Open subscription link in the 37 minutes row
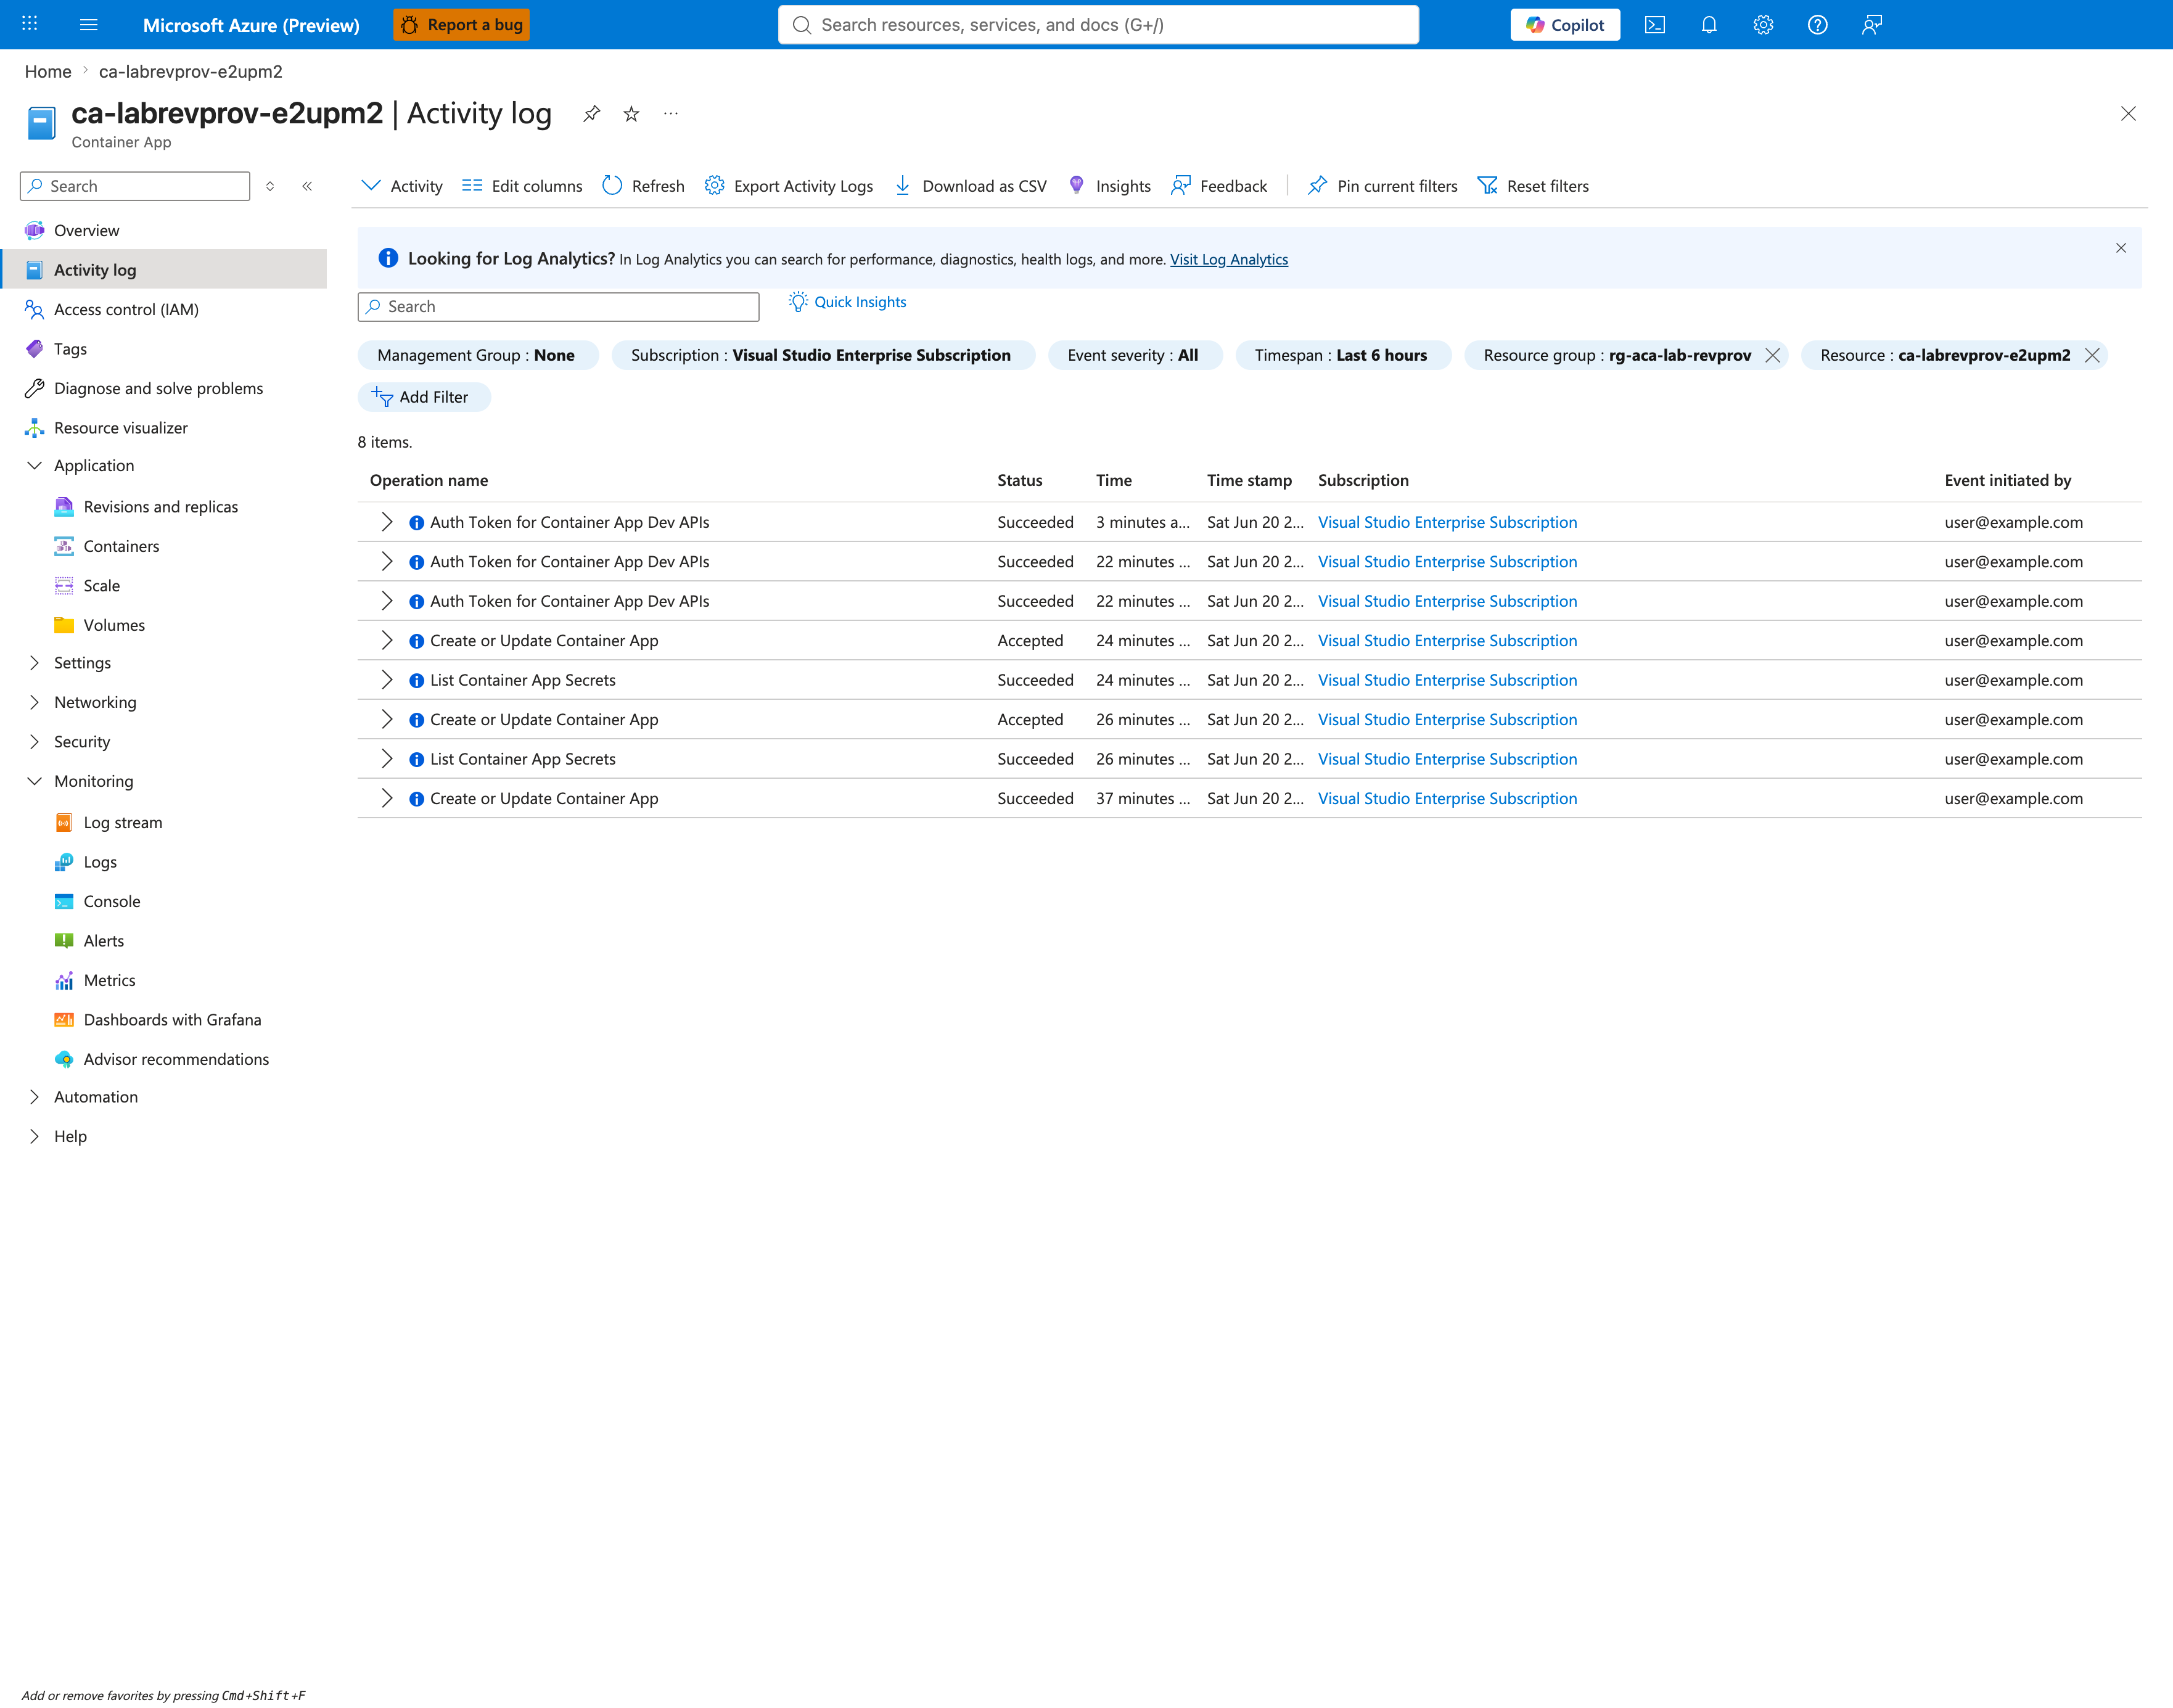Viewport: 2173px width, 1708px height. pos(1447,798)
